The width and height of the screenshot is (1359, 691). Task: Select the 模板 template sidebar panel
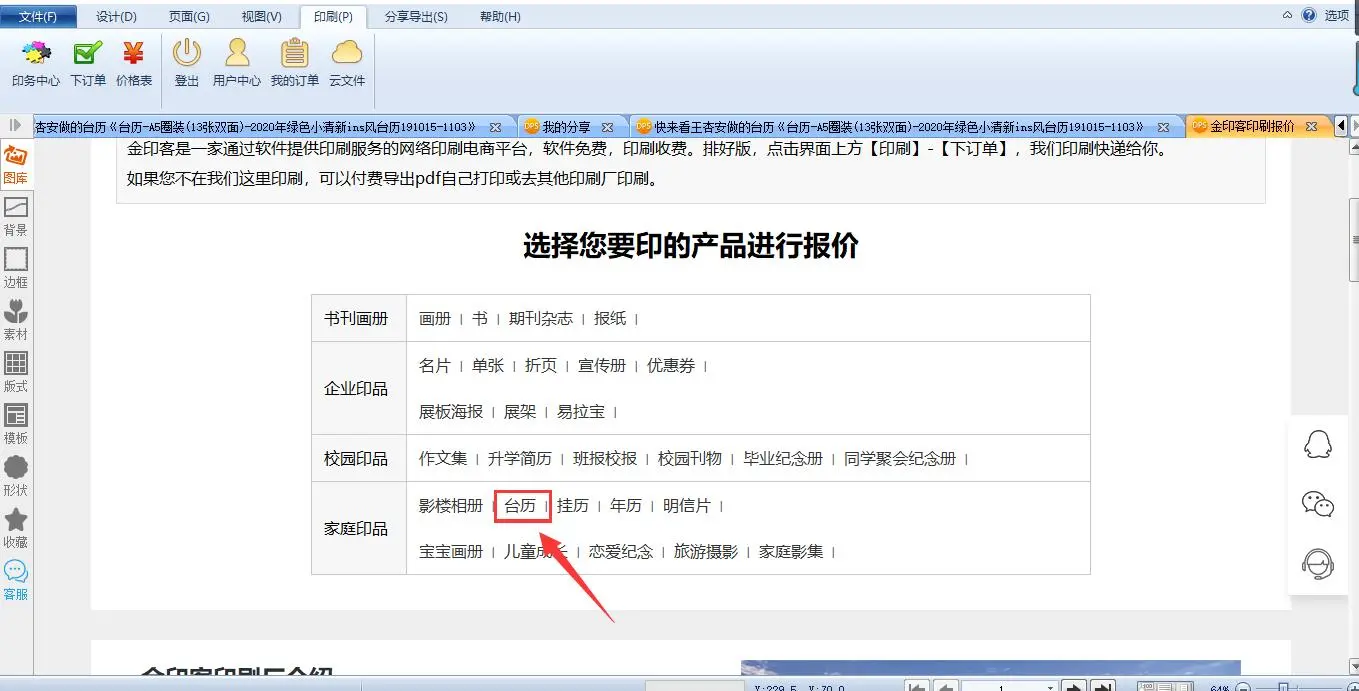[x=15, y=425]
